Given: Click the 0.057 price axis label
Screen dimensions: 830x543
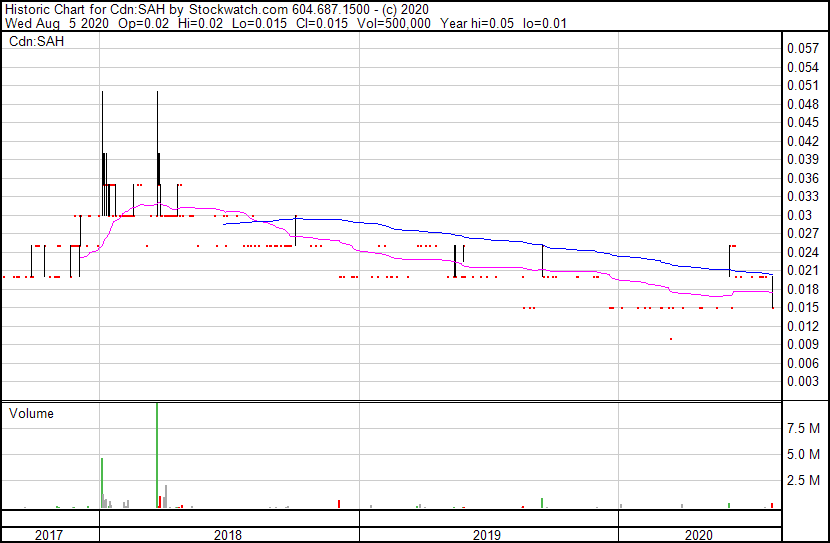Looking at the screenshot, I should [801, 48].
